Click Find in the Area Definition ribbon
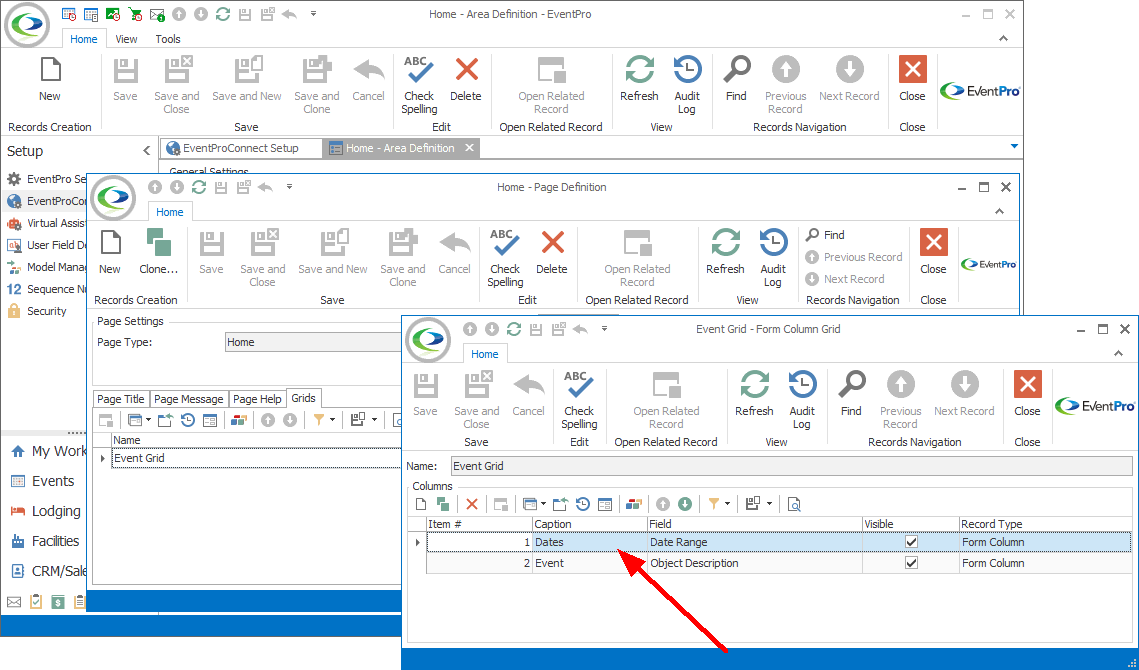 point(736,80)
